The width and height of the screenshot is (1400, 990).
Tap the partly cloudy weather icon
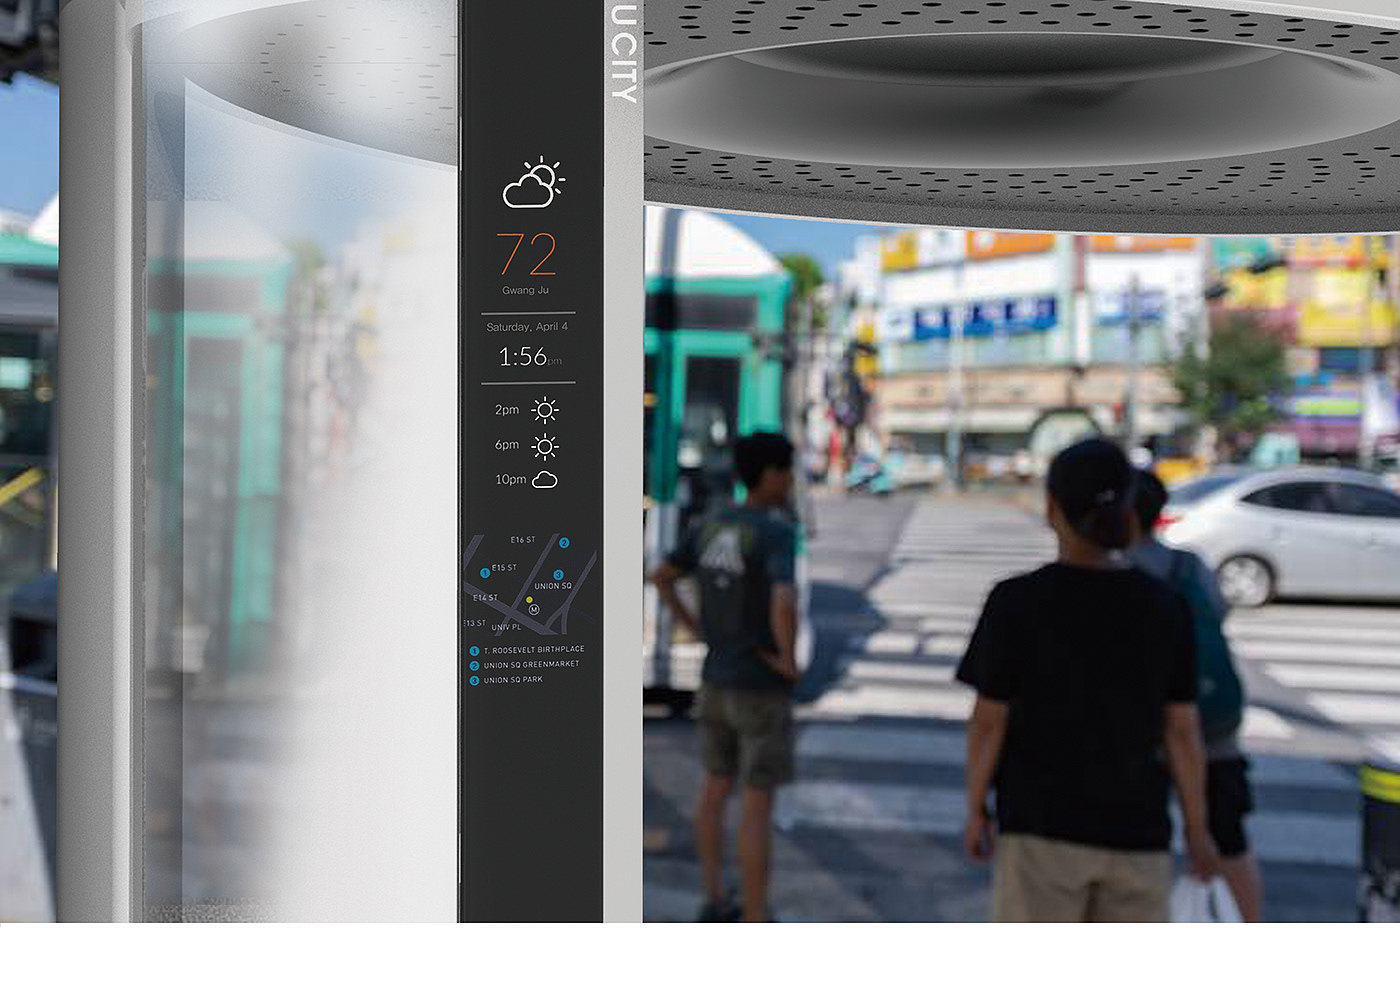pyautogui.click(x=533, y=182)
